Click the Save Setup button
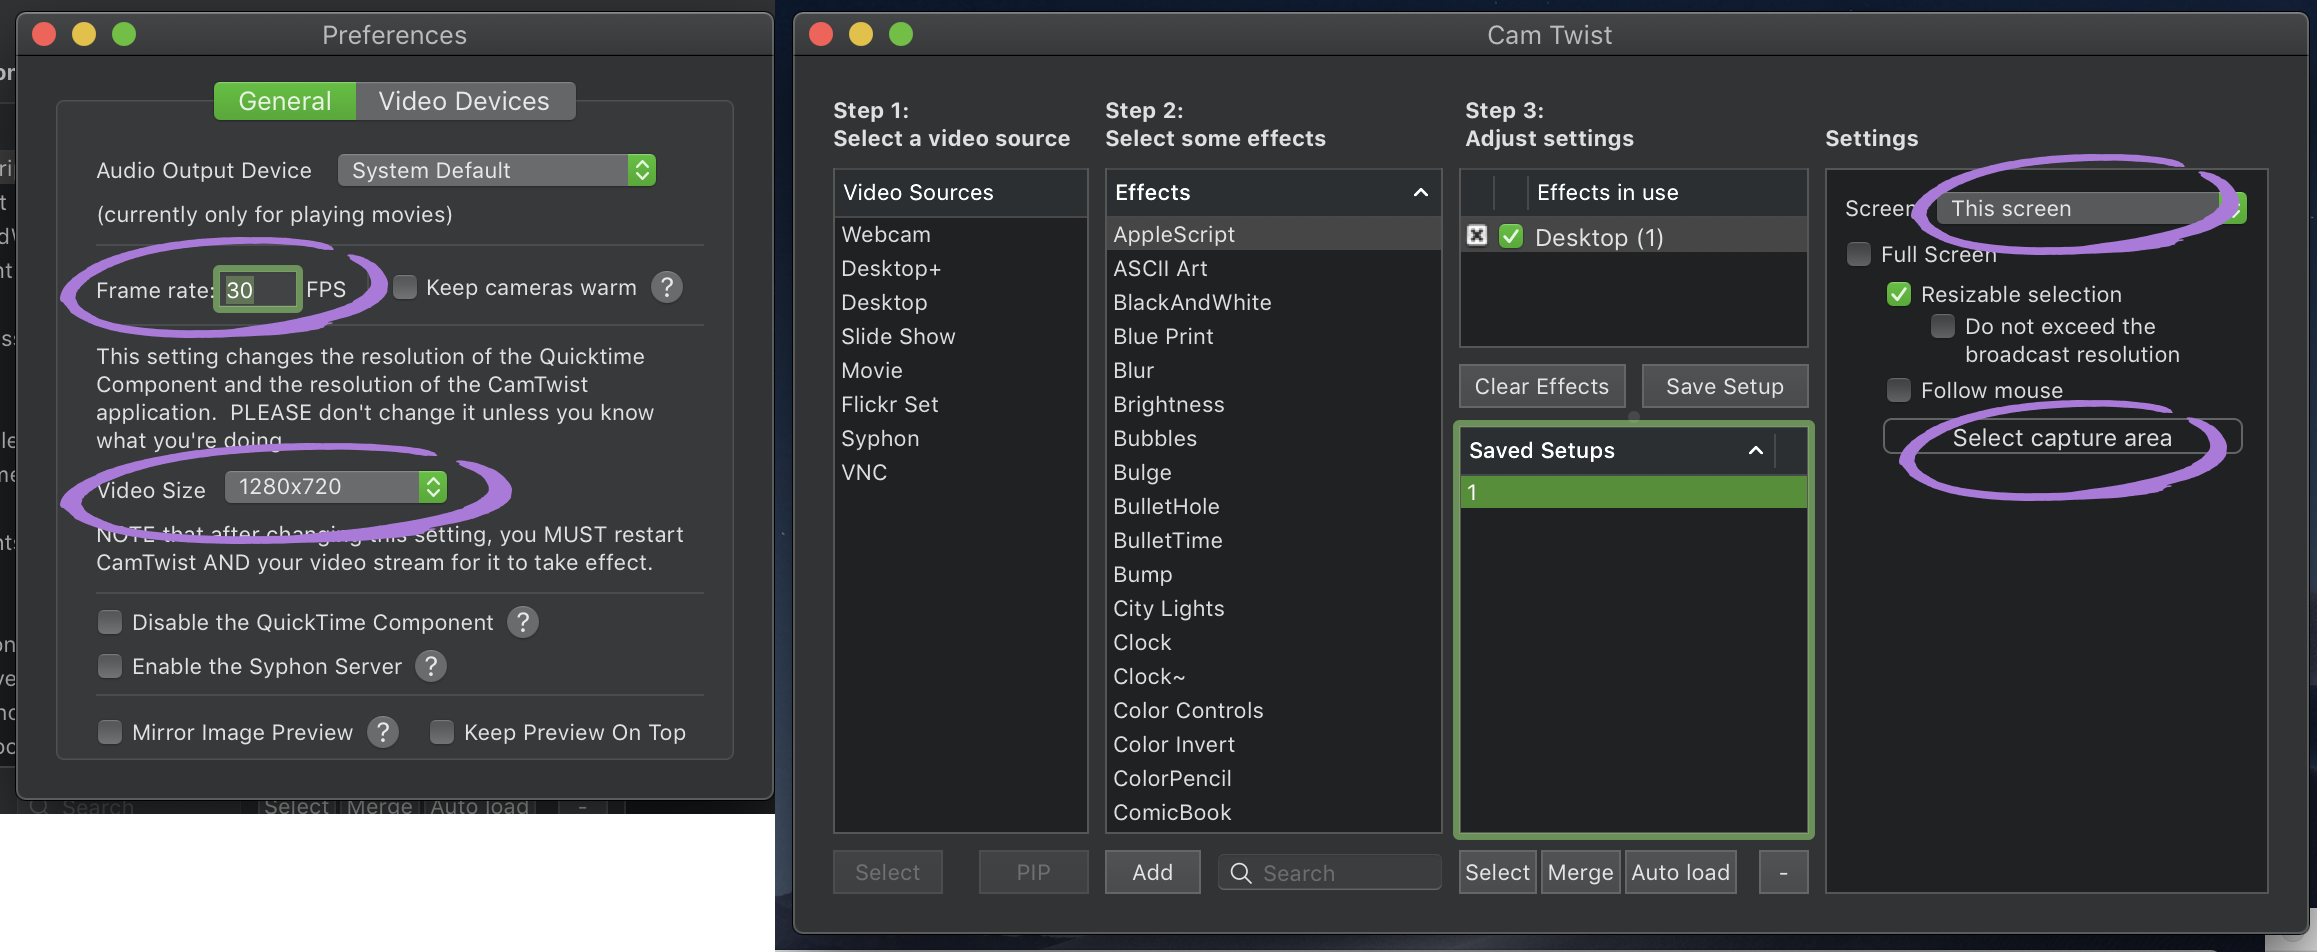This screenshot has height=952, width=2317. [x=1725, y=387]
